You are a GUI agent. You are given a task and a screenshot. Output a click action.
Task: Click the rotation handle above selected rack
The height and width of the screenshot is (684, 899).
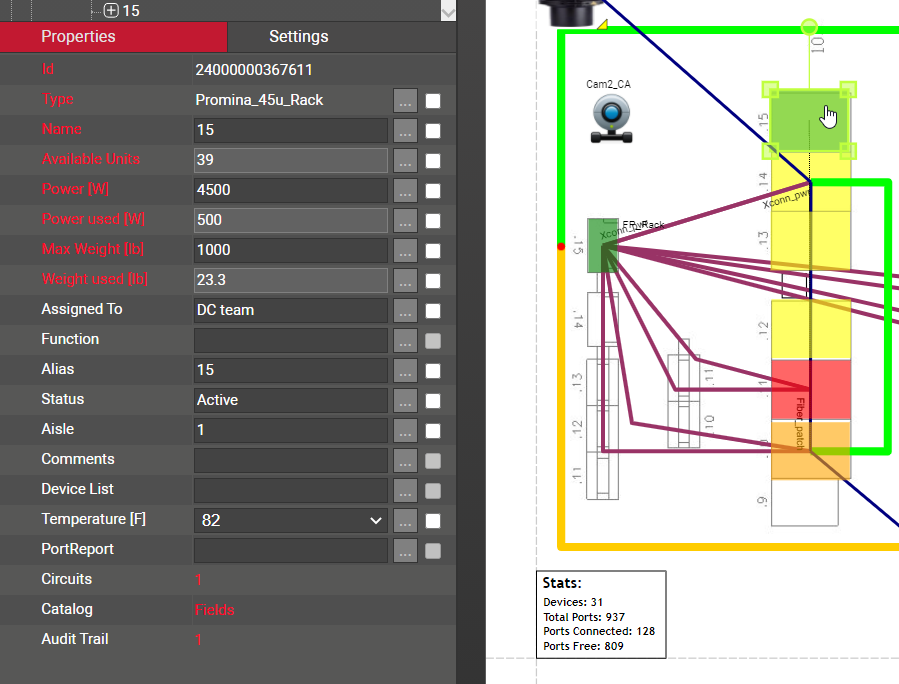coord(810,27)
